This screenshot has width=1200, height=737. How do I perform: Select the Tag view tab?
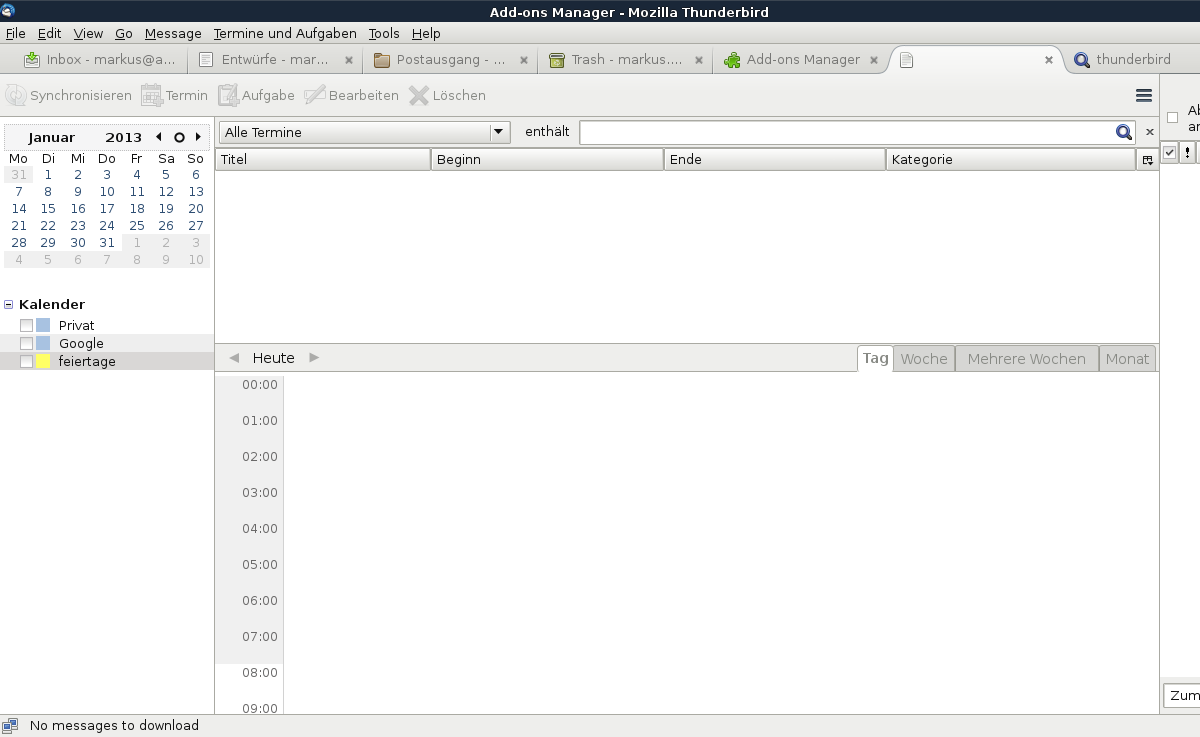tap(876, 358)
